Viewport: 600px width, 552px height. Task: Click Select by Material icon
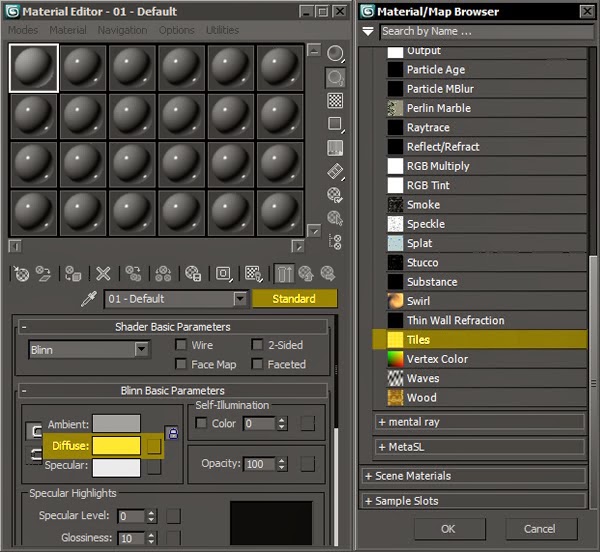pyautogui.click(x=335, y=218)
